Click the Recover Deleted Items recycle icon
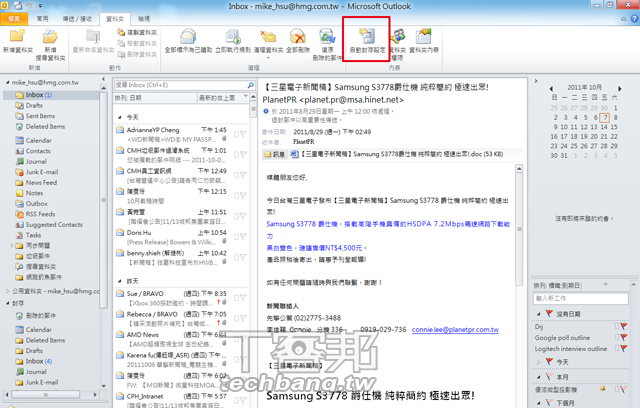640x408 pixels. click(327, 36)
